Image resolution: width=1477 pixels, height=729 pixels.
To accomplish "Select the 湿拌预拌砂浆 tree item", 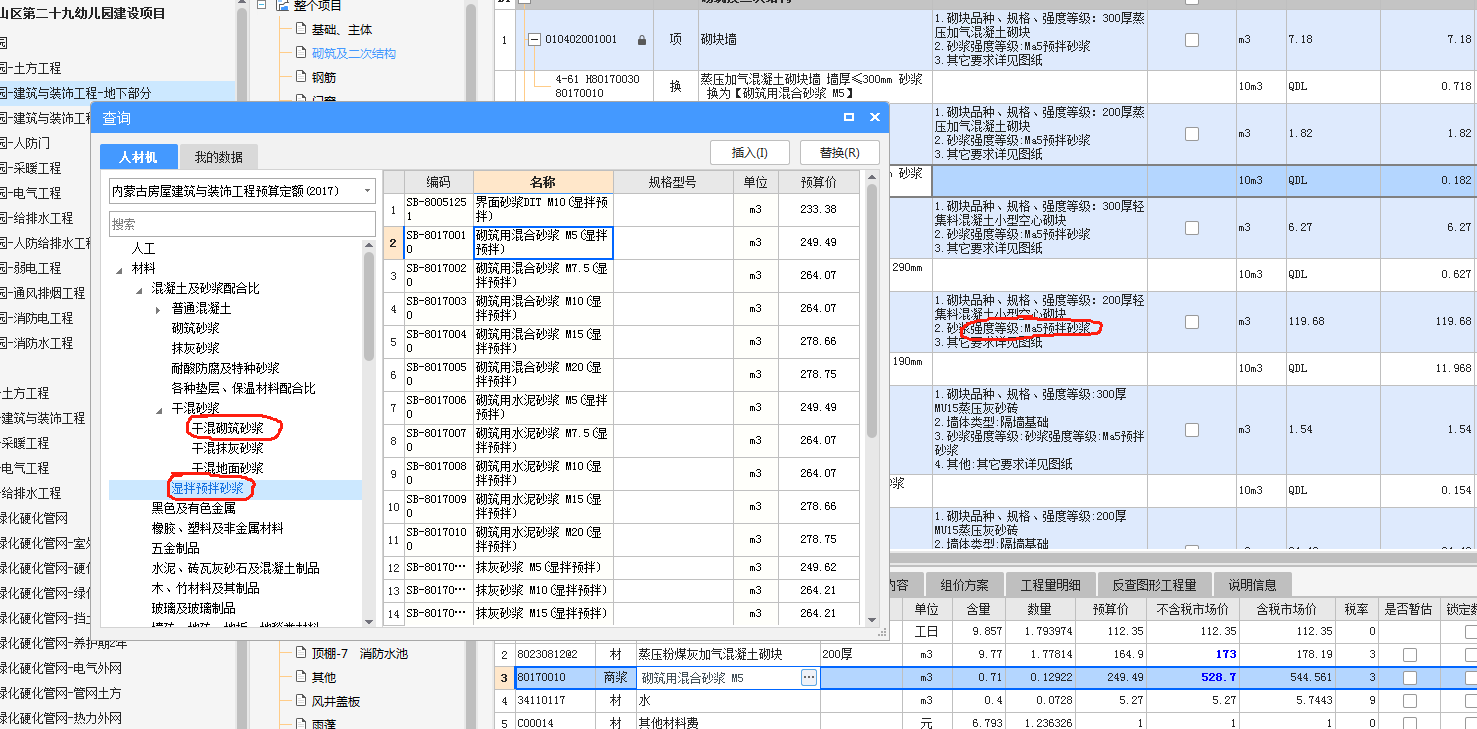I will [x=208, y=488].
